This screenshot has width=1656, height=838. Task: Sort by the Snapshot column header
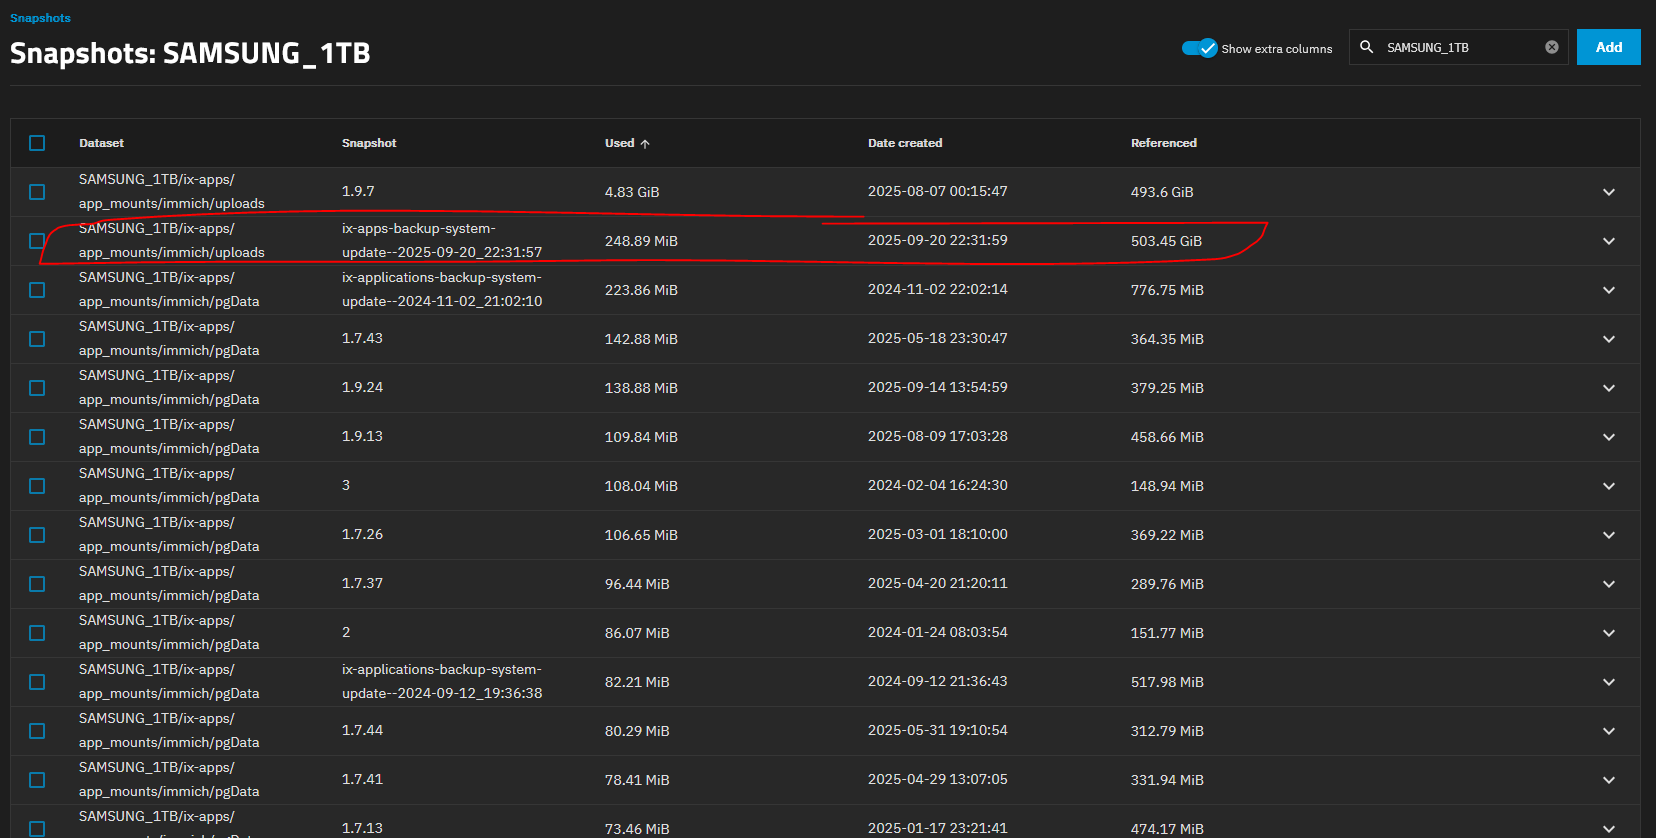pyautogui.click(x=369, y=143)
